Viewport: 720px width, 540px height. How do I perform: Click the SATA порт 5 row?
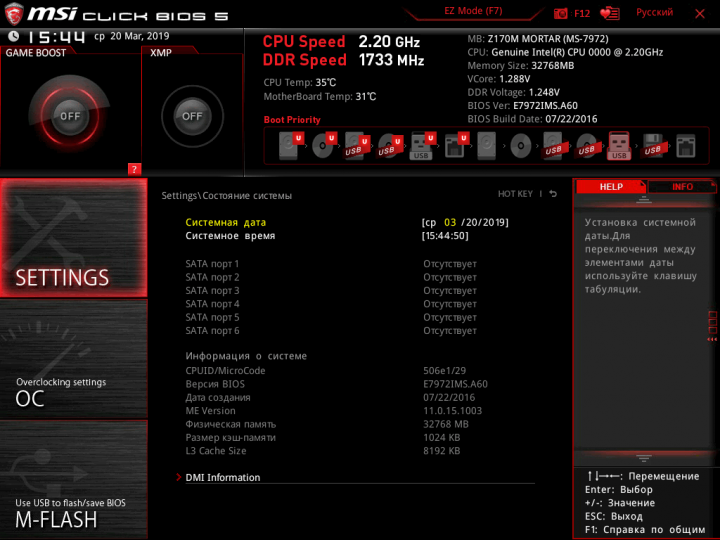click(x=331, y=317)
